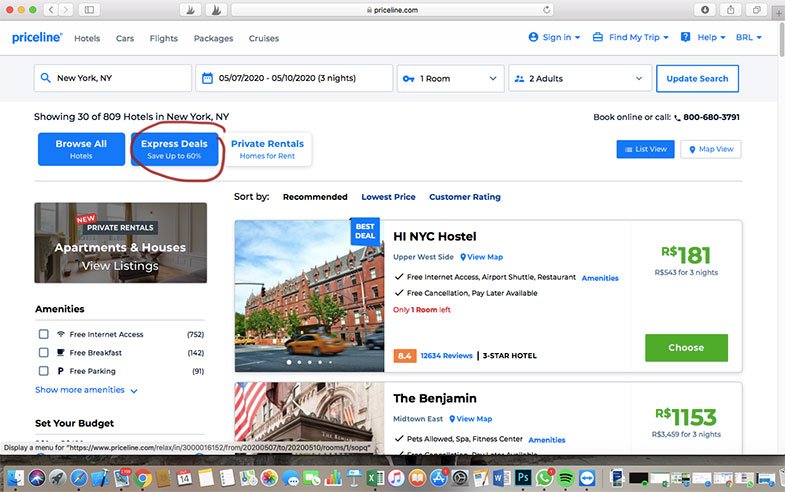The height and width of the screenshot is (492, 785).
Task: Launch Photoshop from the dock
Action: 523,477
